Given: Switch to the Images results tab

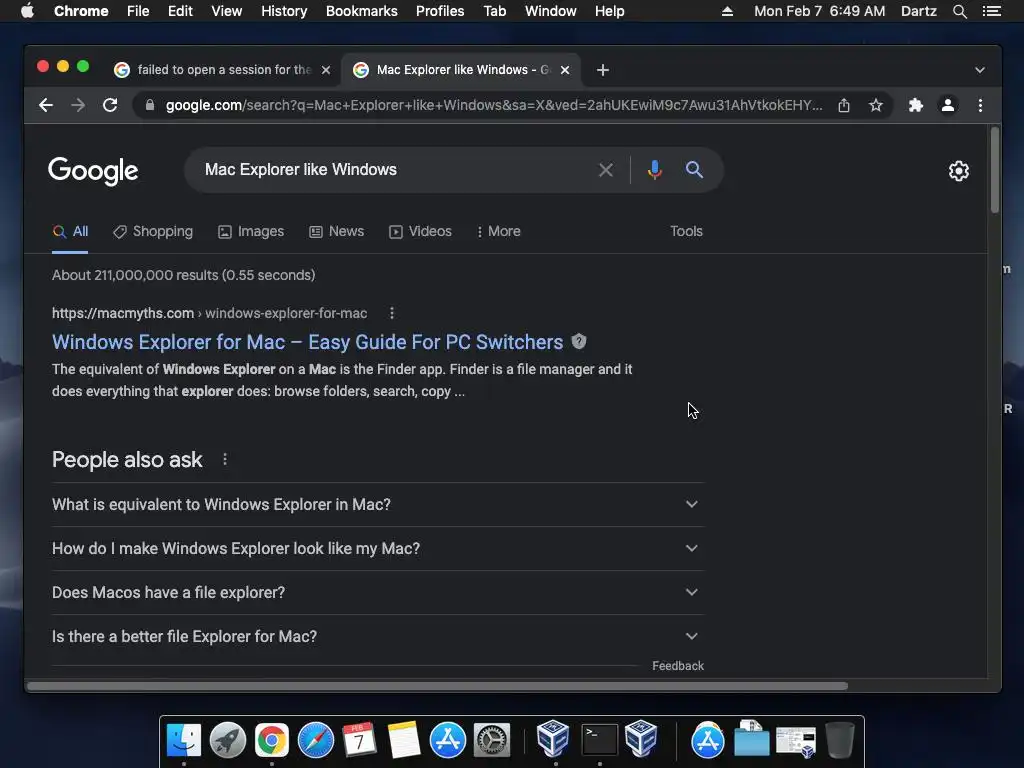Looking at the screenshot, I should coord(251,231).
